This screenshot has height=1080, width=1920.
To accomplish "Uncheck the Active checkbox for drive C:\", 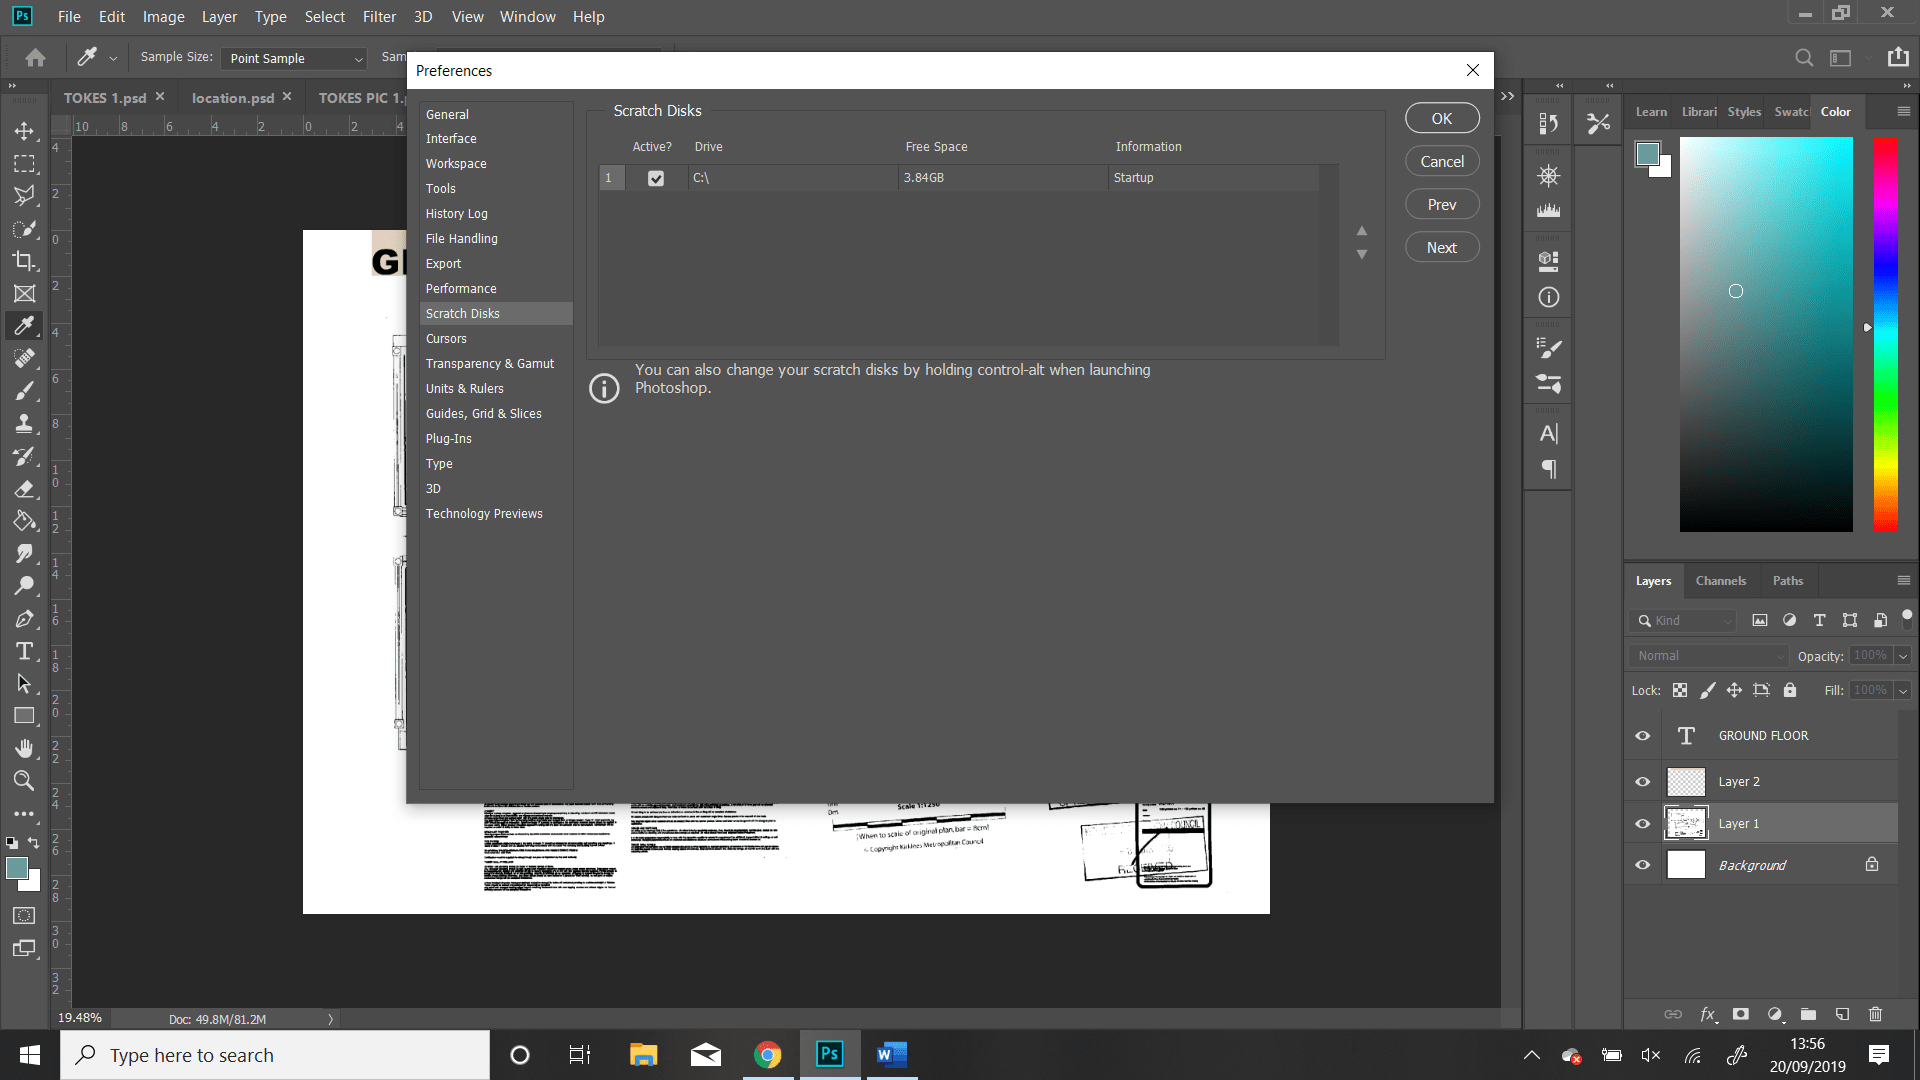I will click(656, 177).
